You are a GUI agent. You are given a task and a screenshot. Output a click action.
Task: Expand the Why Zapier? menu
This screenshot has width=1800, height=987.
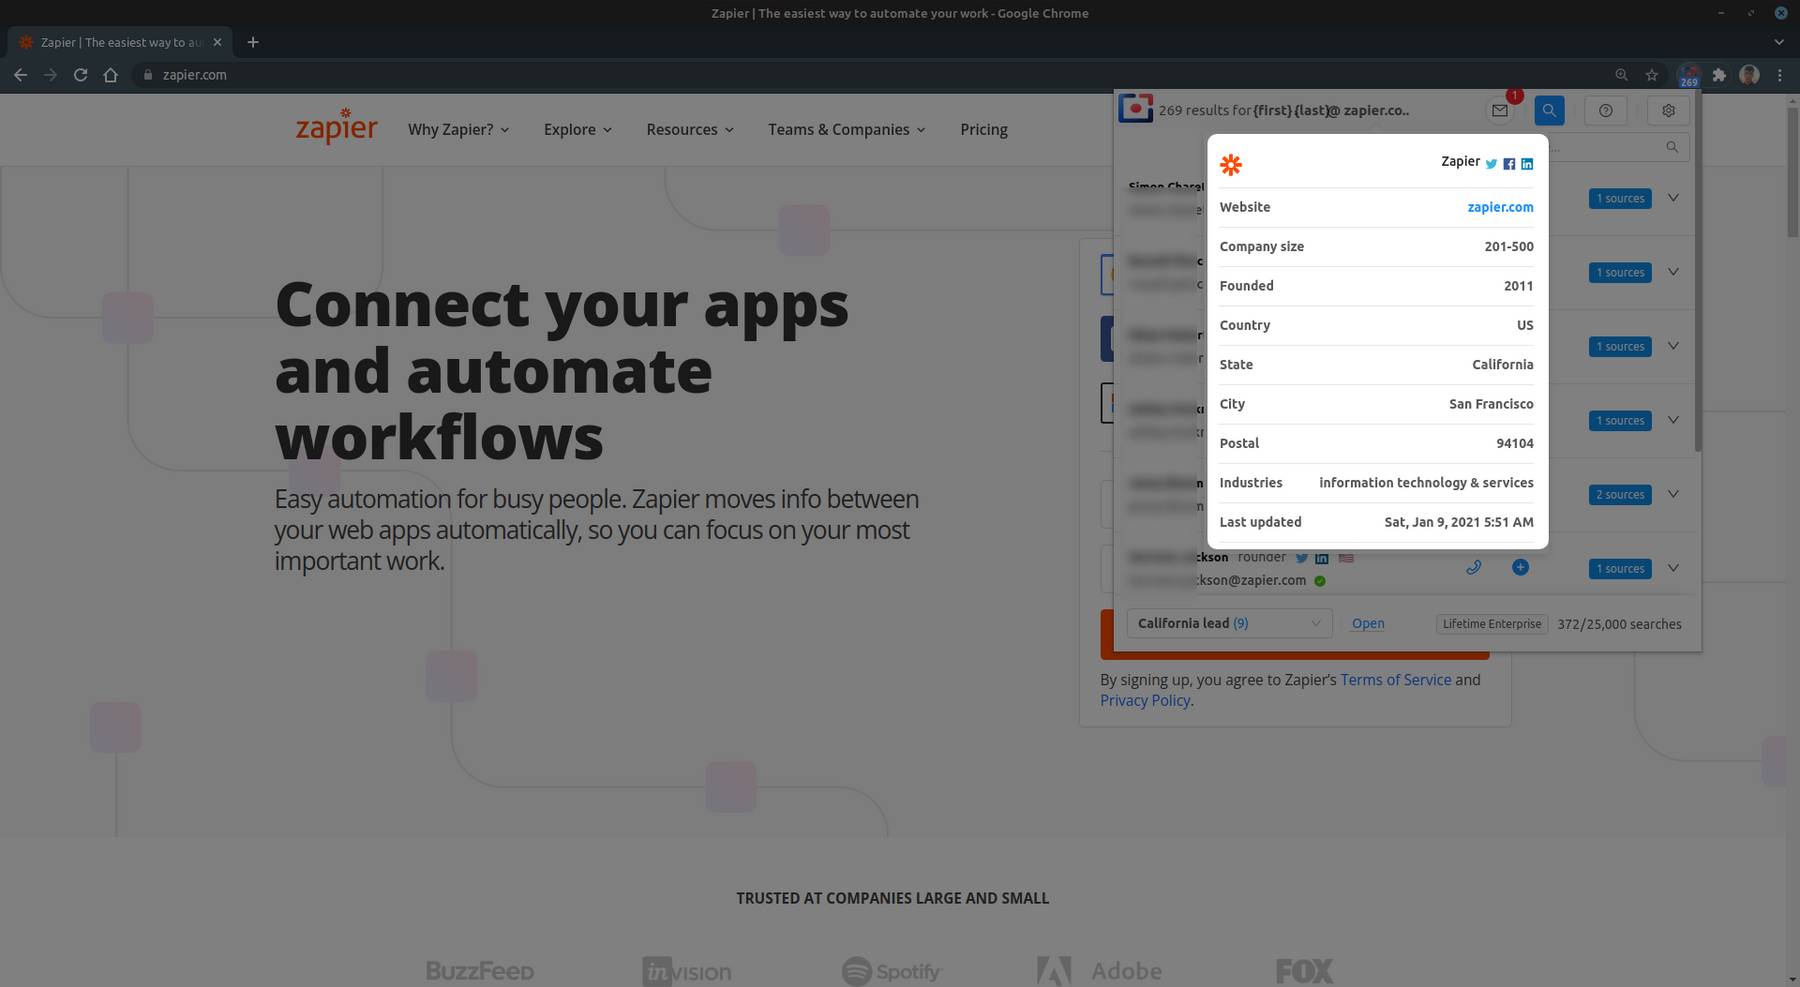coord(458,129)
